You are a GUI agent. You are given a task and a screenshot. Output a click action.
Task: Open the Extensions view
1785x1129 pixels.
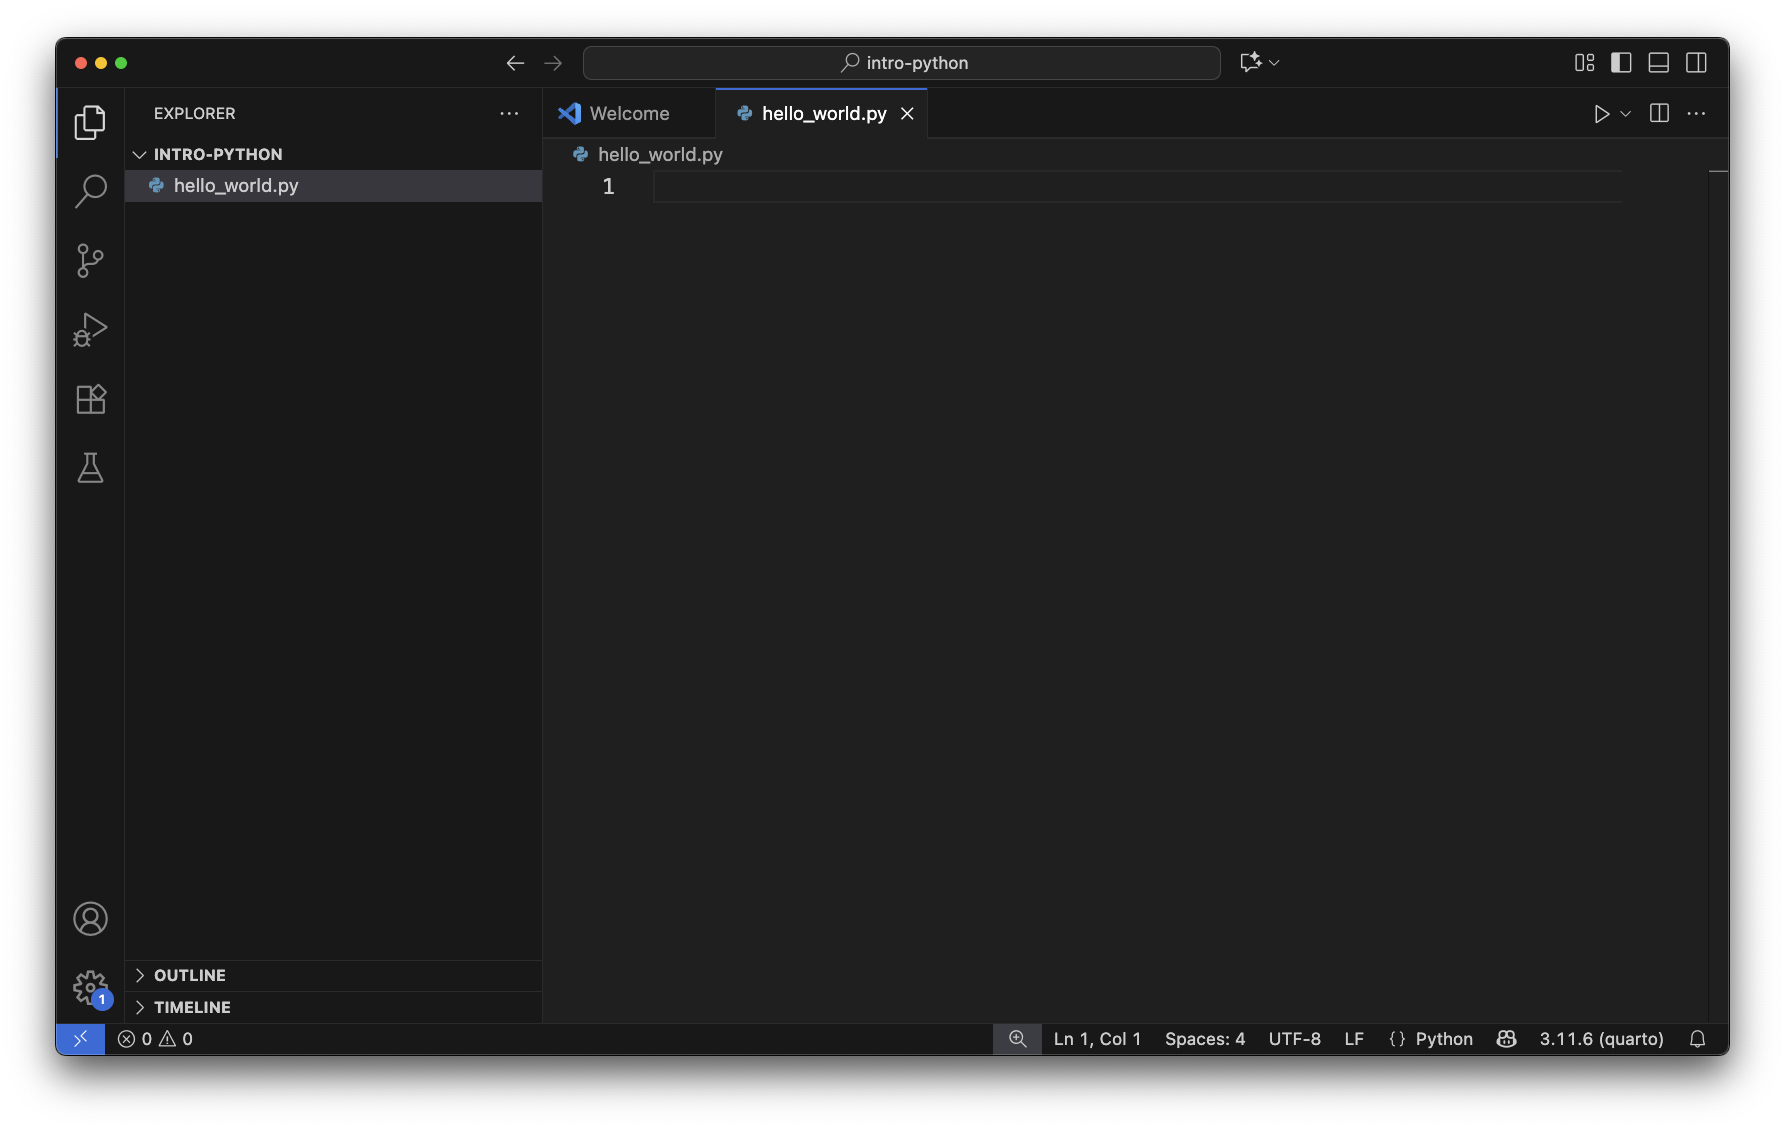(x=90, y=399)
